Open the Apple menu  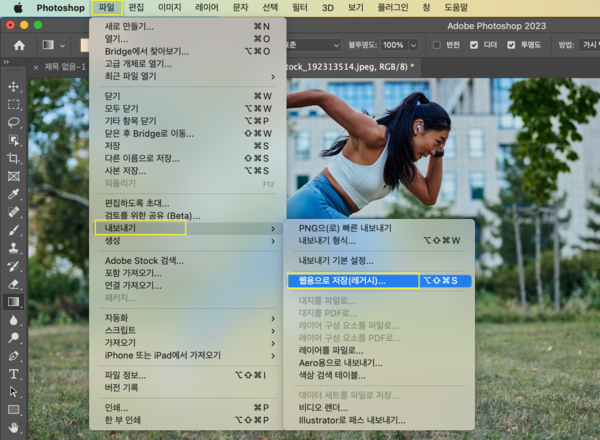(18, 8)
